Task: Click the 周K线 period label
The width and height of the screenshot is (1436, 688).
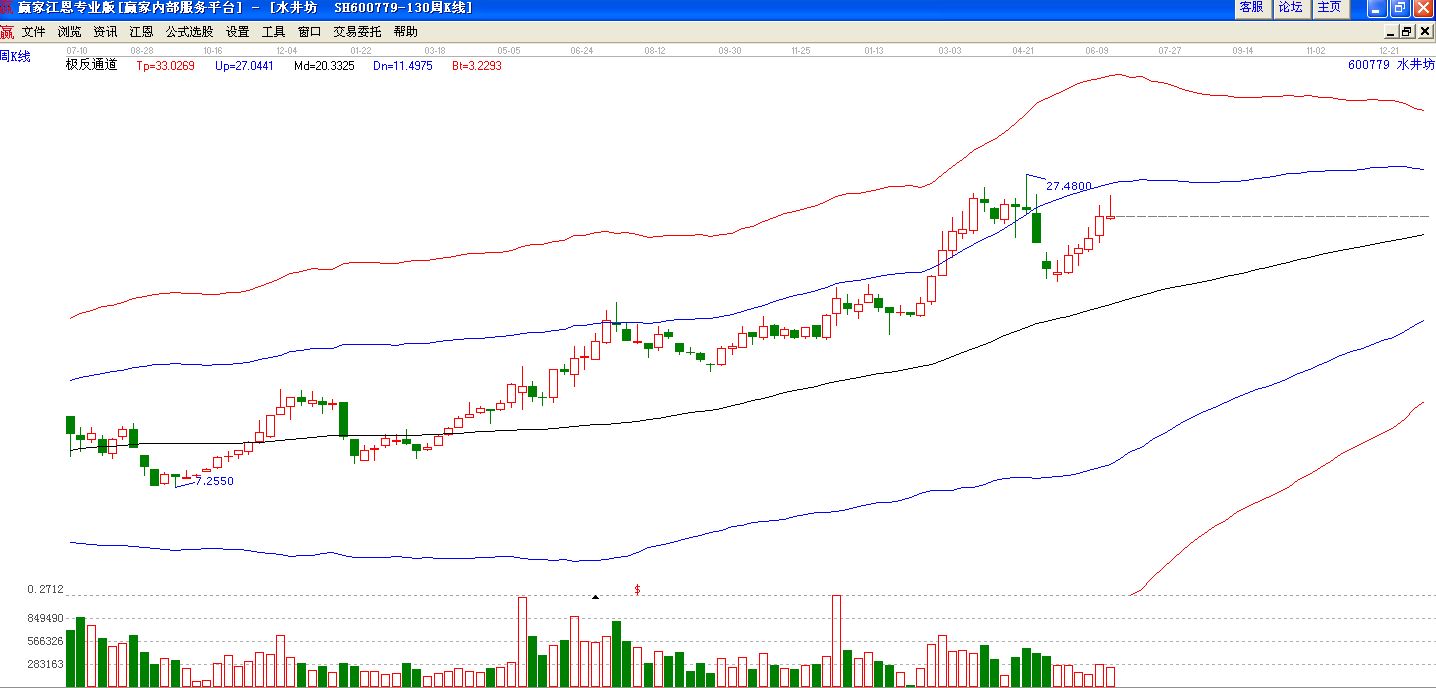Action: 15,57
